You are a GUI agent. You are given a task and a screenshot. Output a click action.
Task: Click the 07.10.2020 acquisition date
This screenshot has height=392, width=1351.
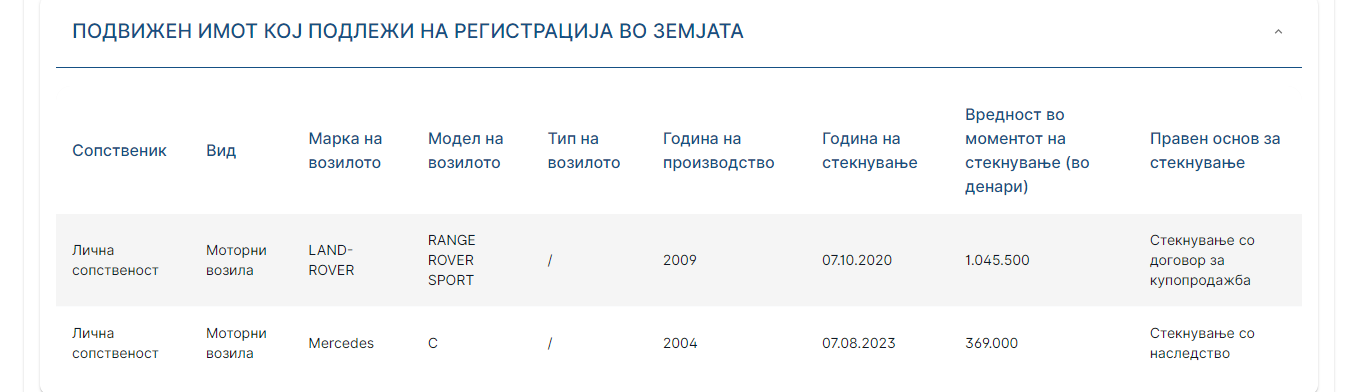point(857,260)
